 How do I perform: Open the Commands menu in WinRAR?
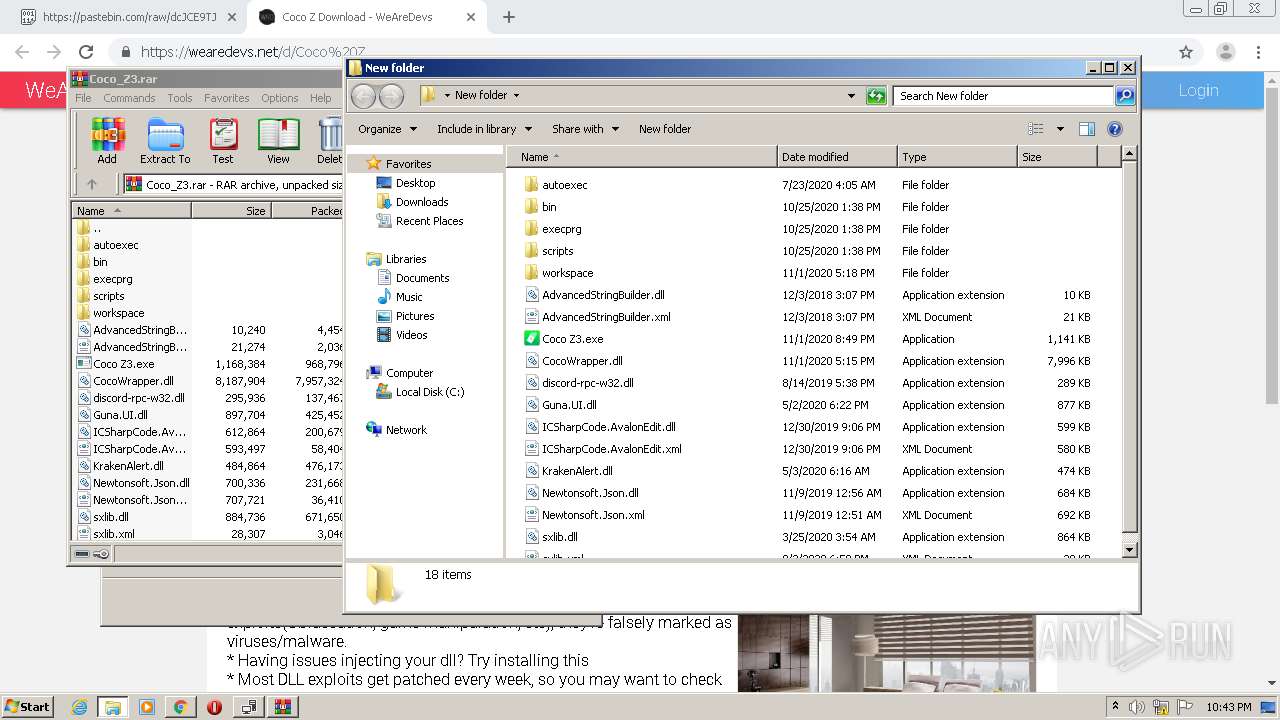(129, 98)
